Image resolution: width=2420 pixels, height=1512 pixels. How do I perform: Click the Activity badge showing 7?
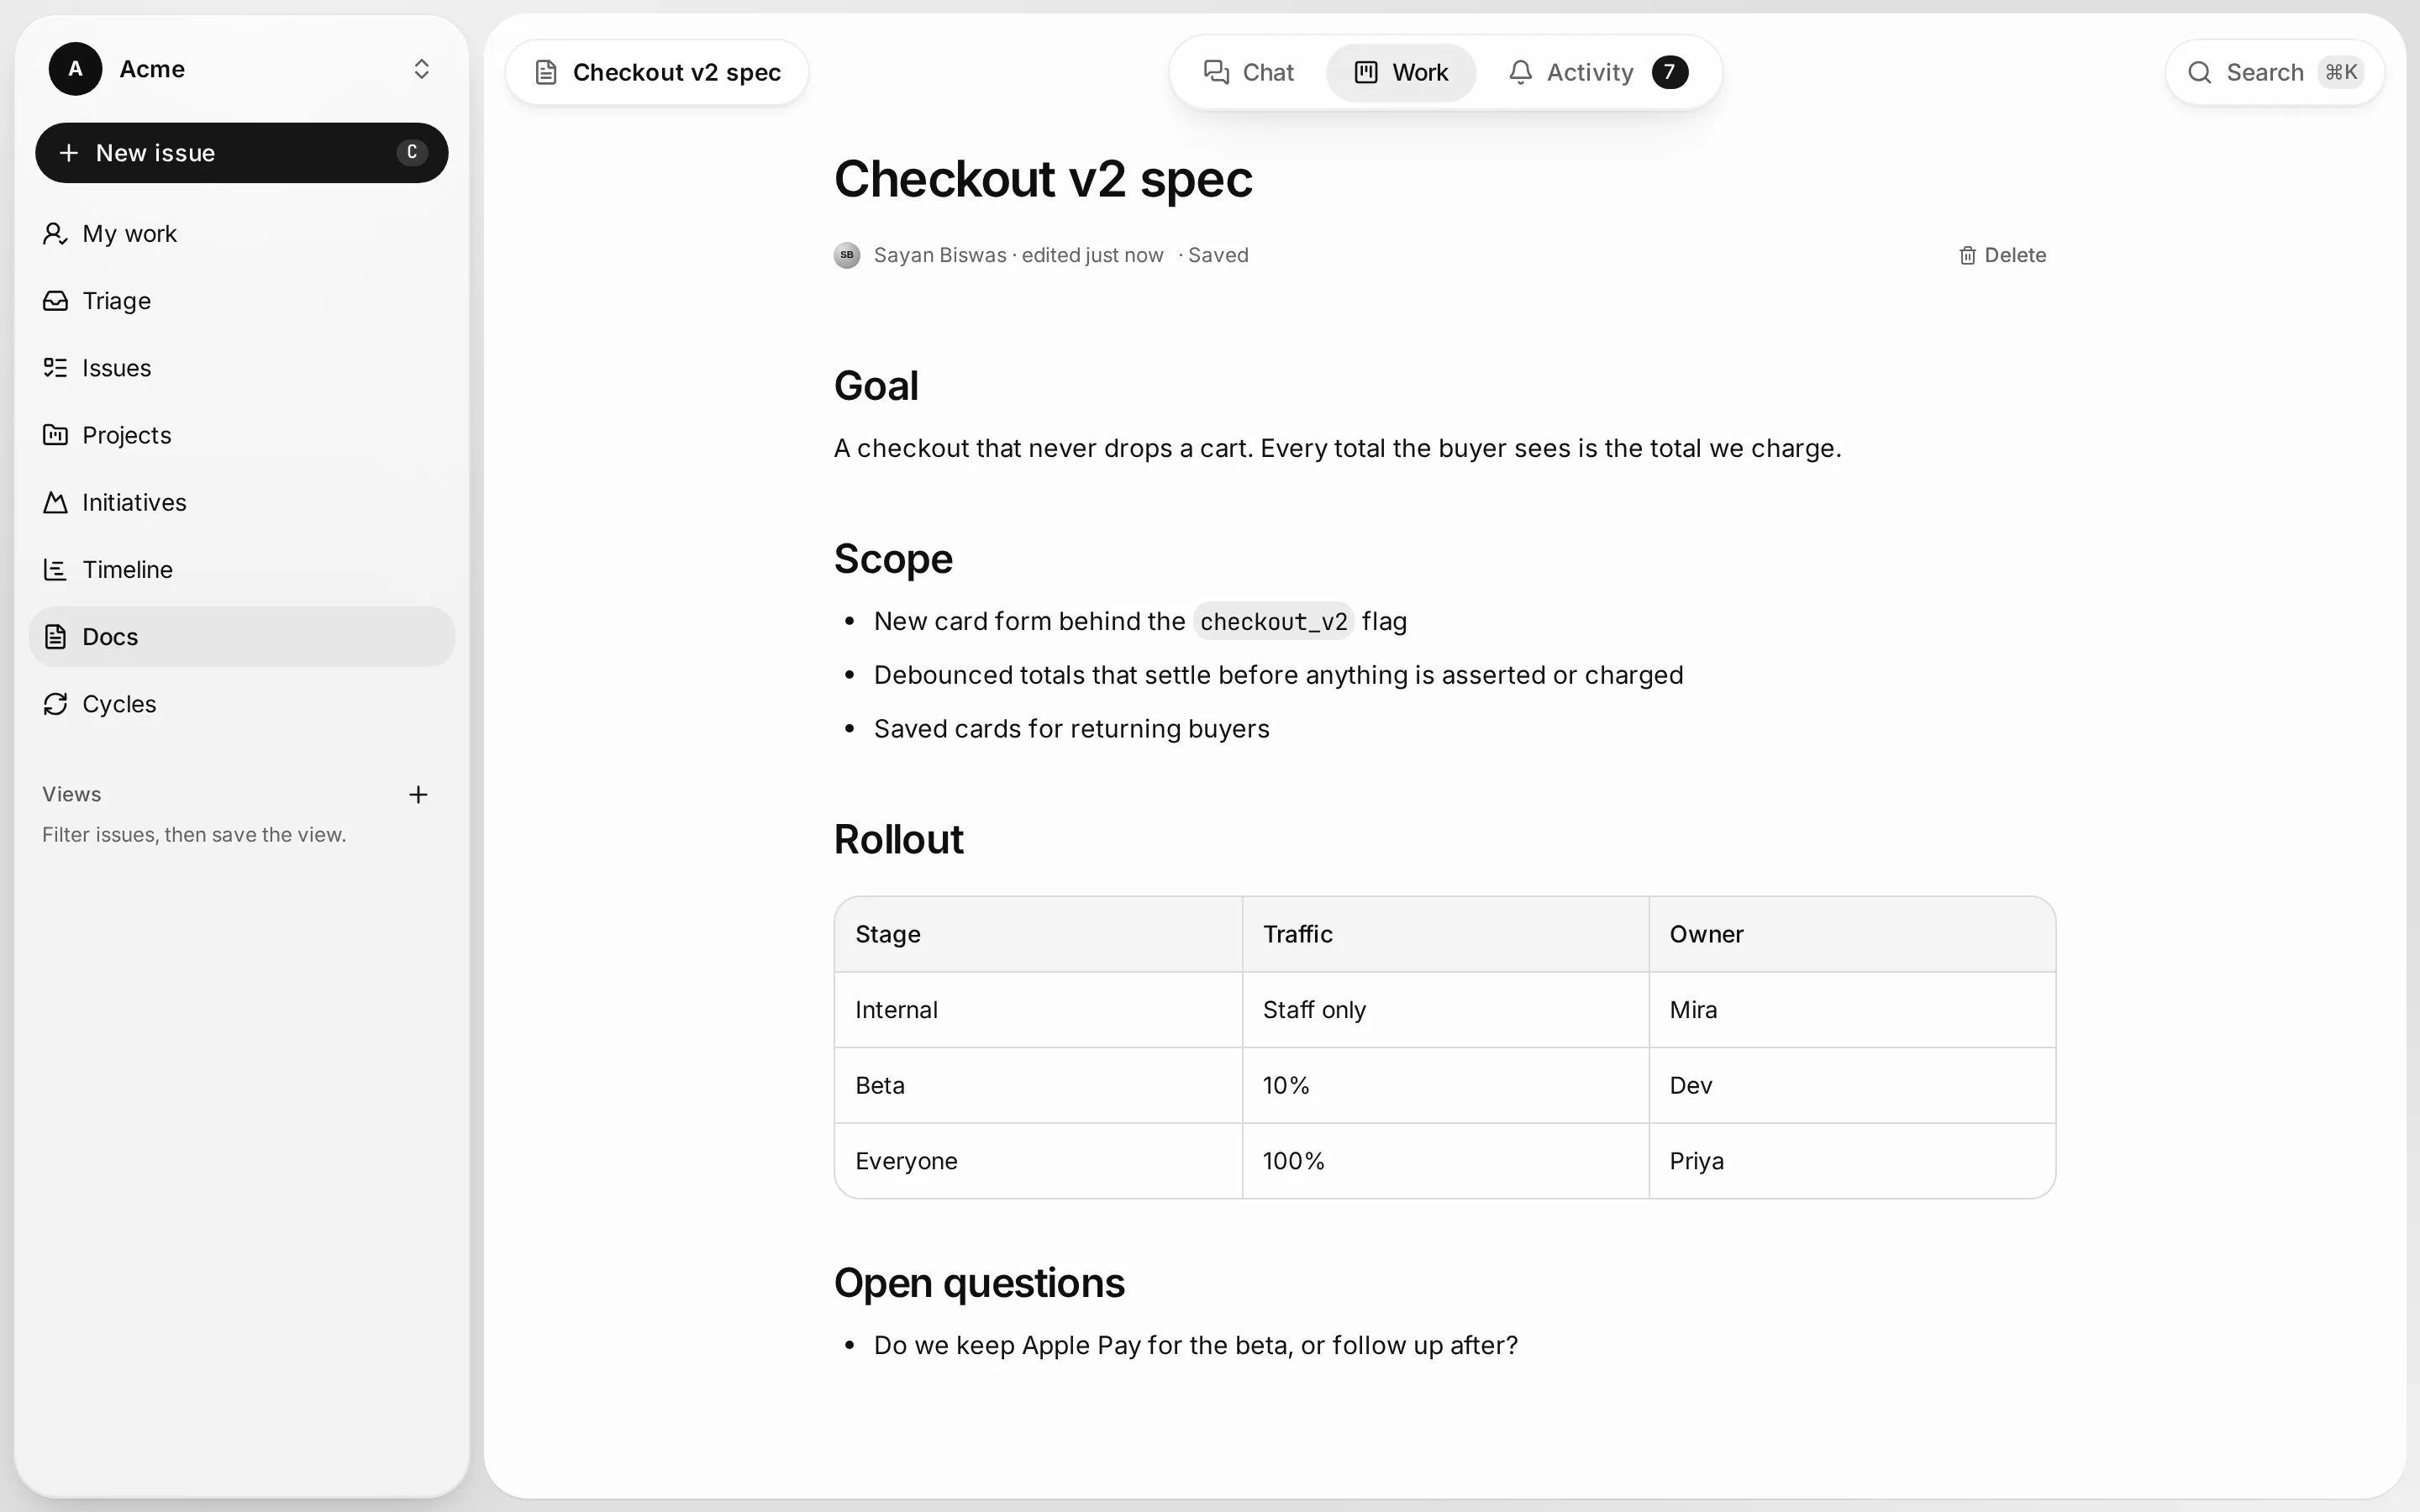tap(1670, 72)
